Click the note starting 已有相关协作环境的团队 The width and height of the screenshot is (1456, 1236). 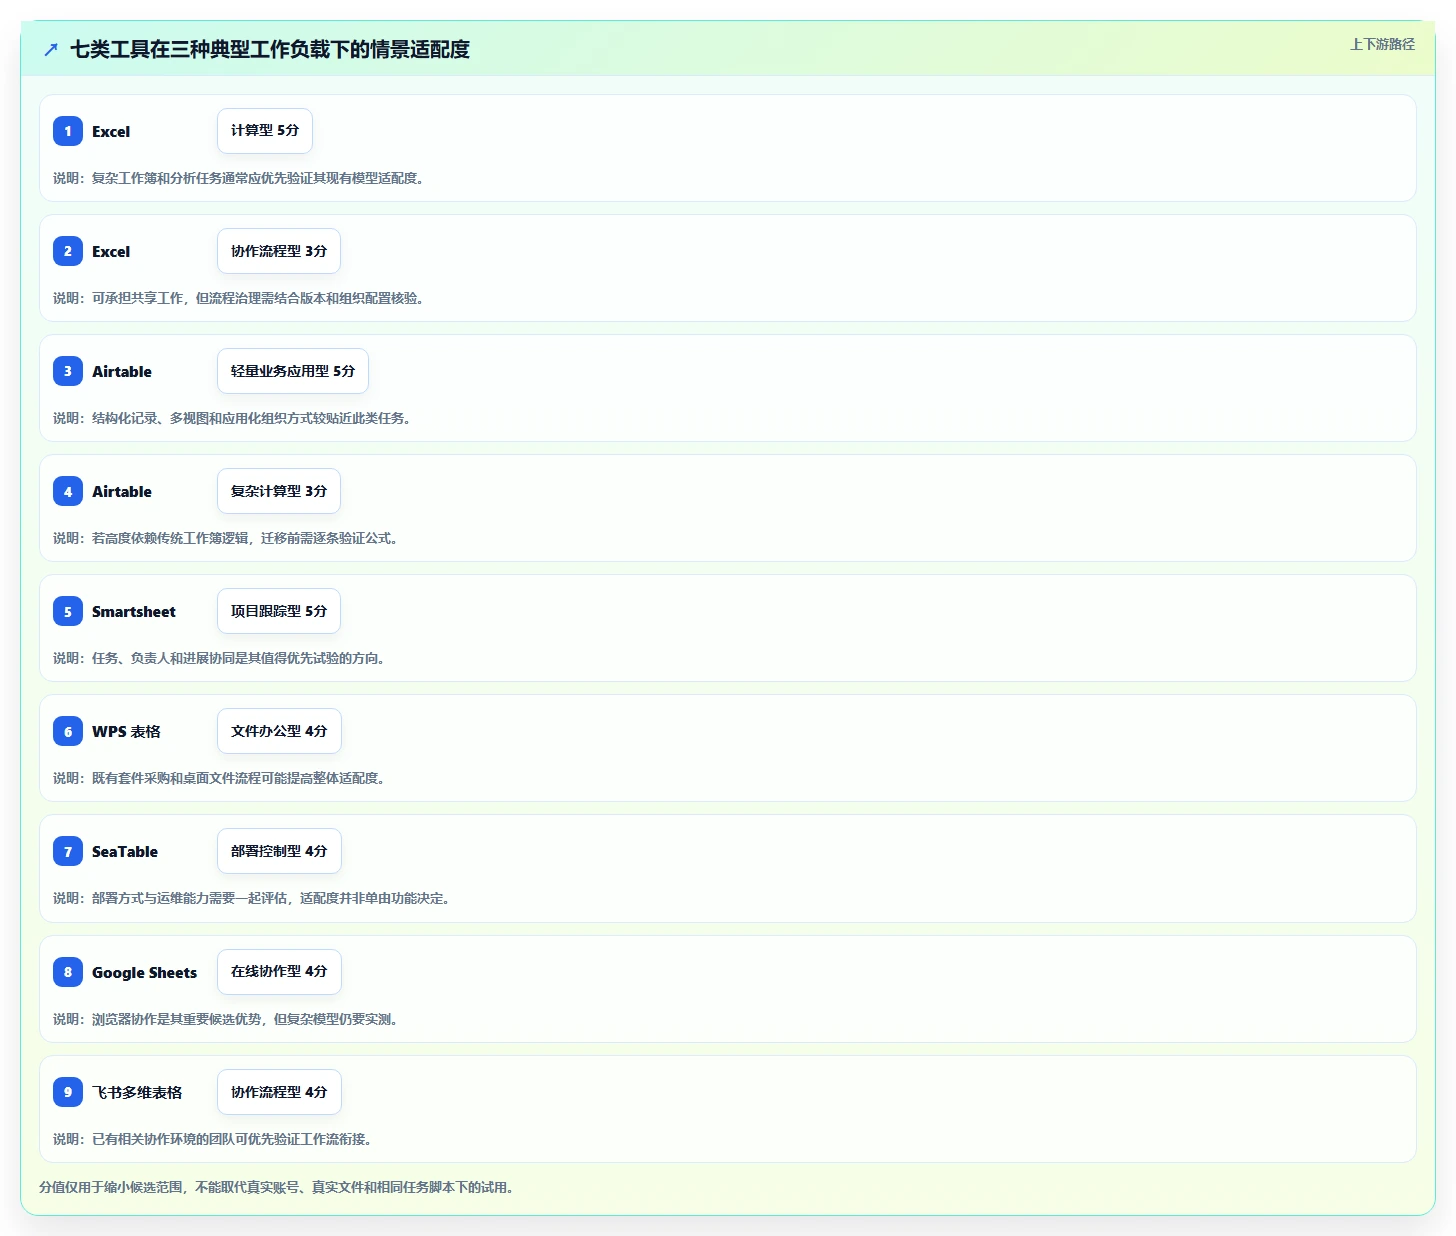(213, 1139)
